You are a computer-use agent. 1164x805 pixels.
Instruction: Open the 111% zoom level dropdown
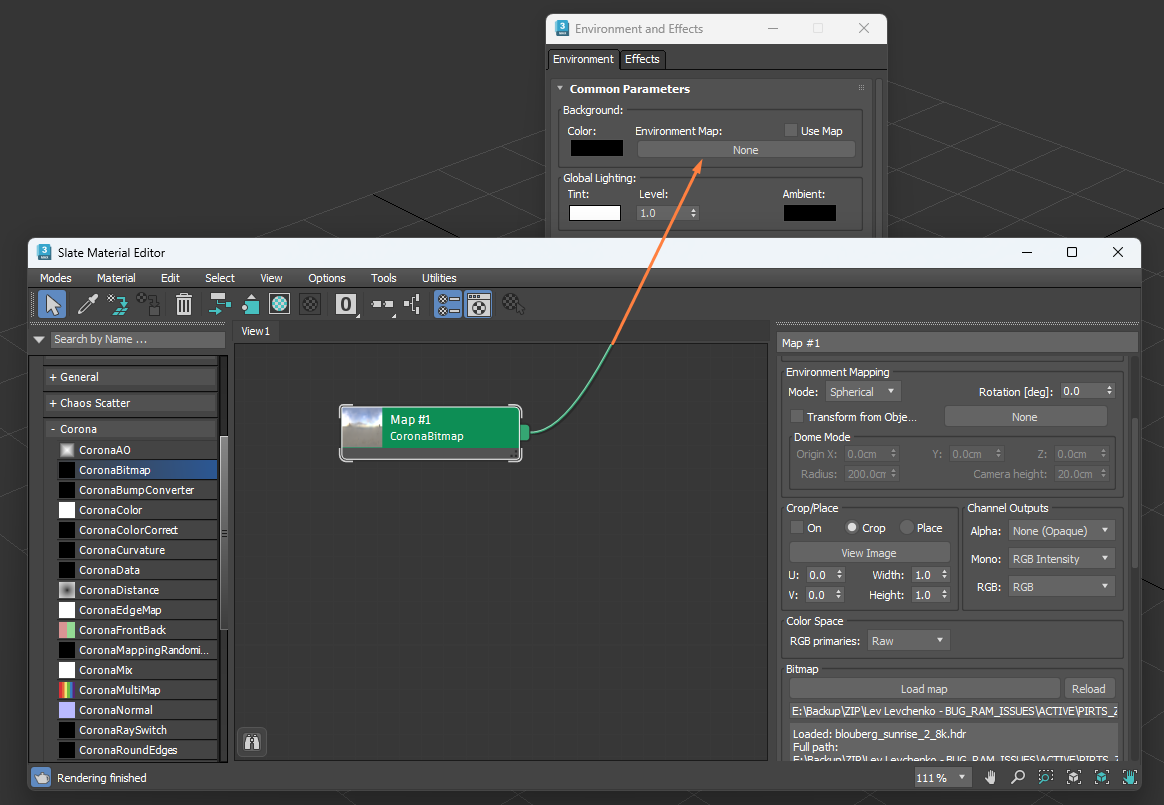(x=942, y=778)
